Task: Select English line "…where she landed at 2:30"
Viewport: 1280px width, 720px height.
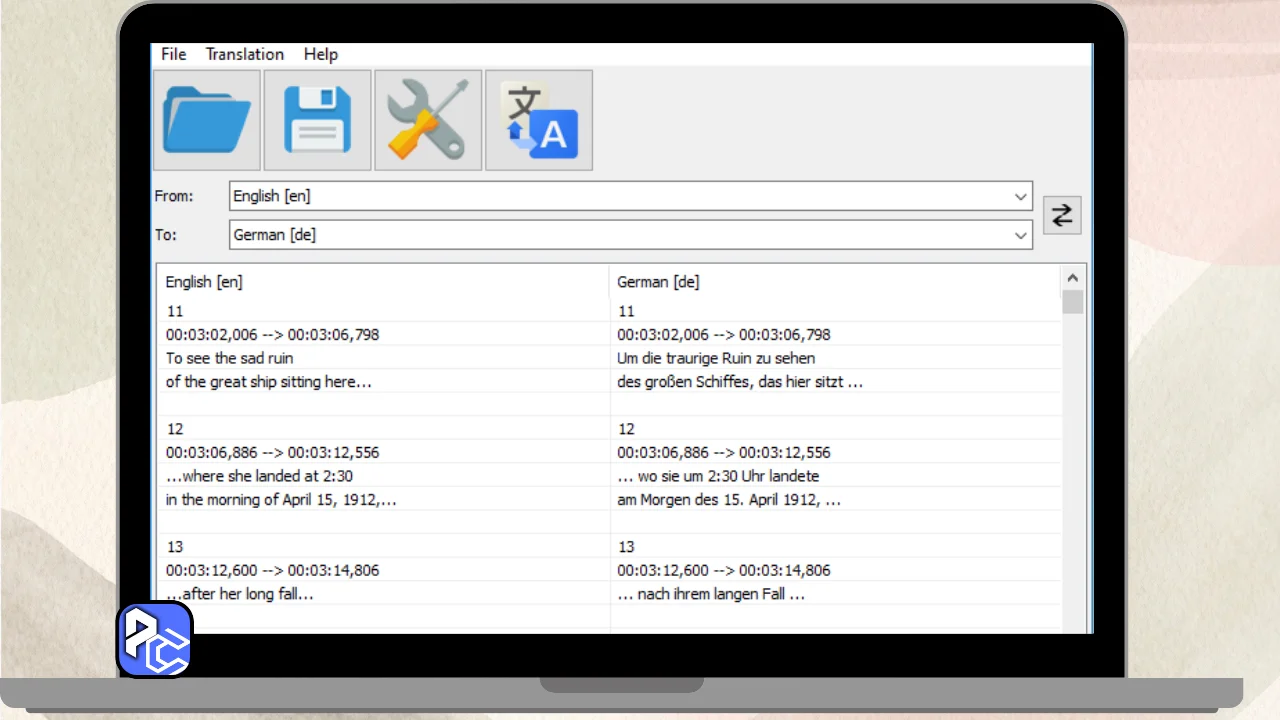Action: (260, 476)
